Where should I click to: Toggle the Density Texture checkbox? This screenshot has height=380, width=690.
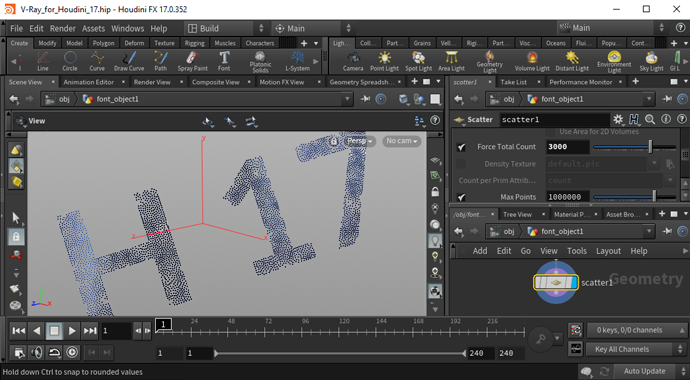tap(461, 164)
